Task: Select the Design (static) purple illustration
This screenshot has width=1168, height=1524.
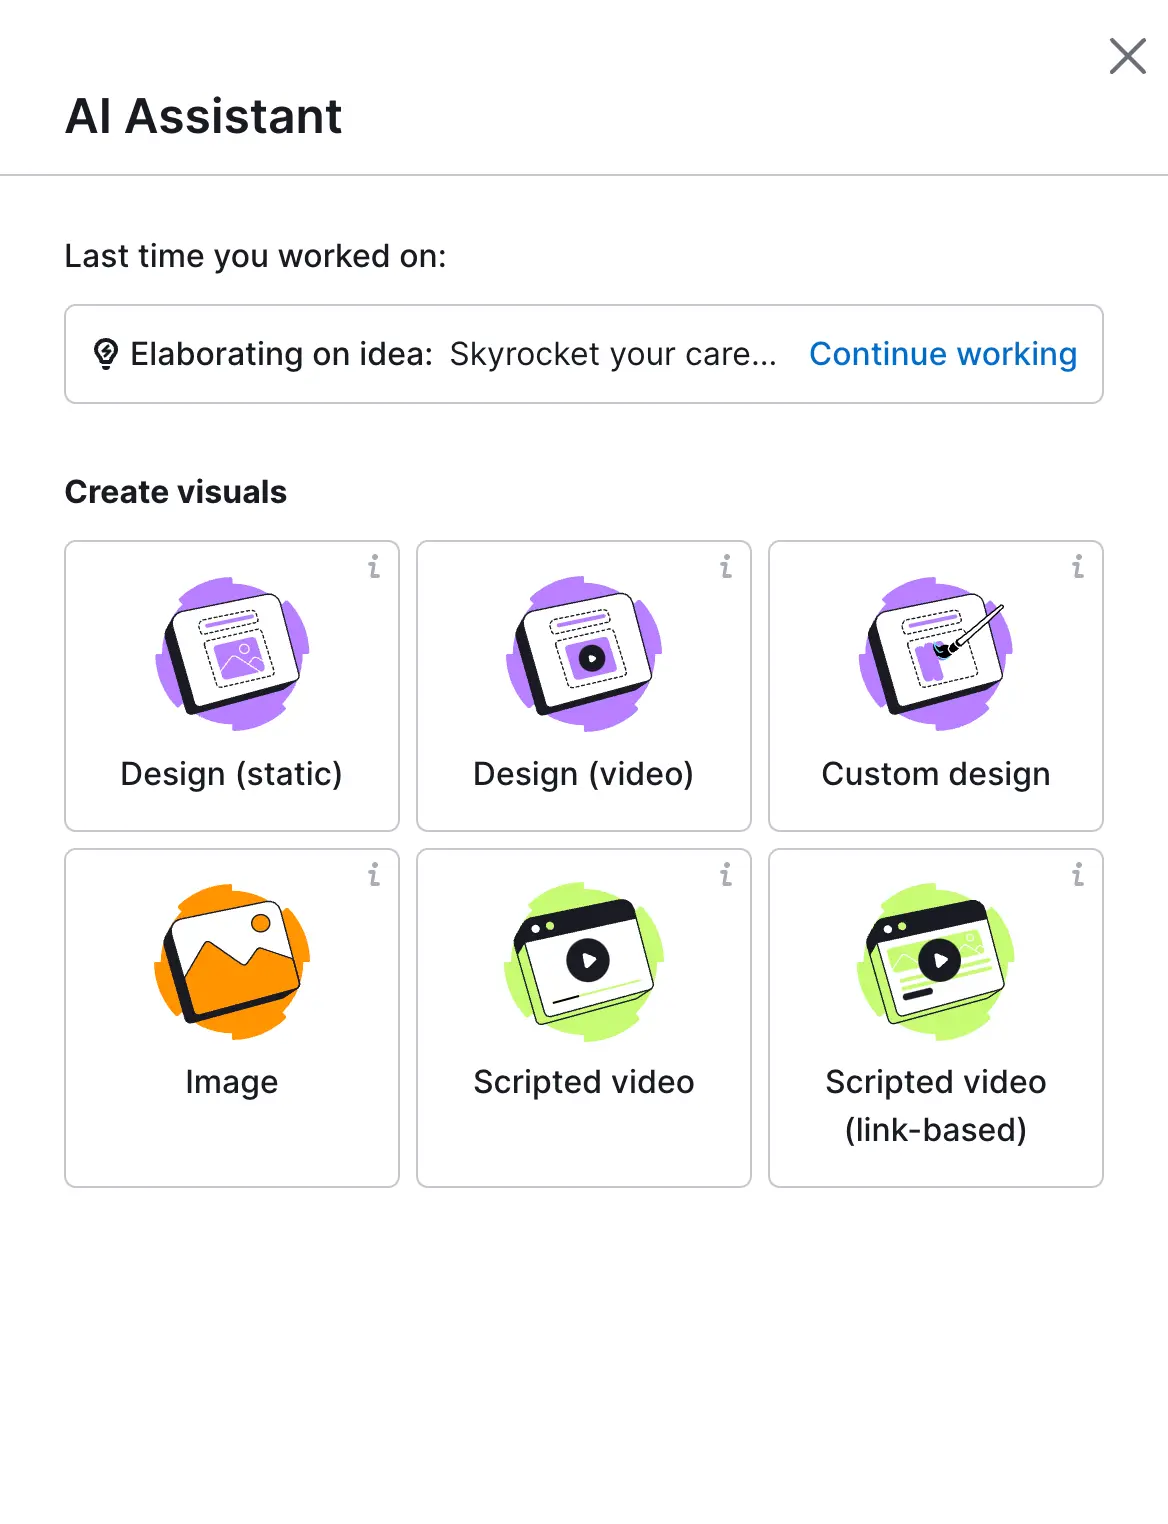Action: (x=232, y=654)
